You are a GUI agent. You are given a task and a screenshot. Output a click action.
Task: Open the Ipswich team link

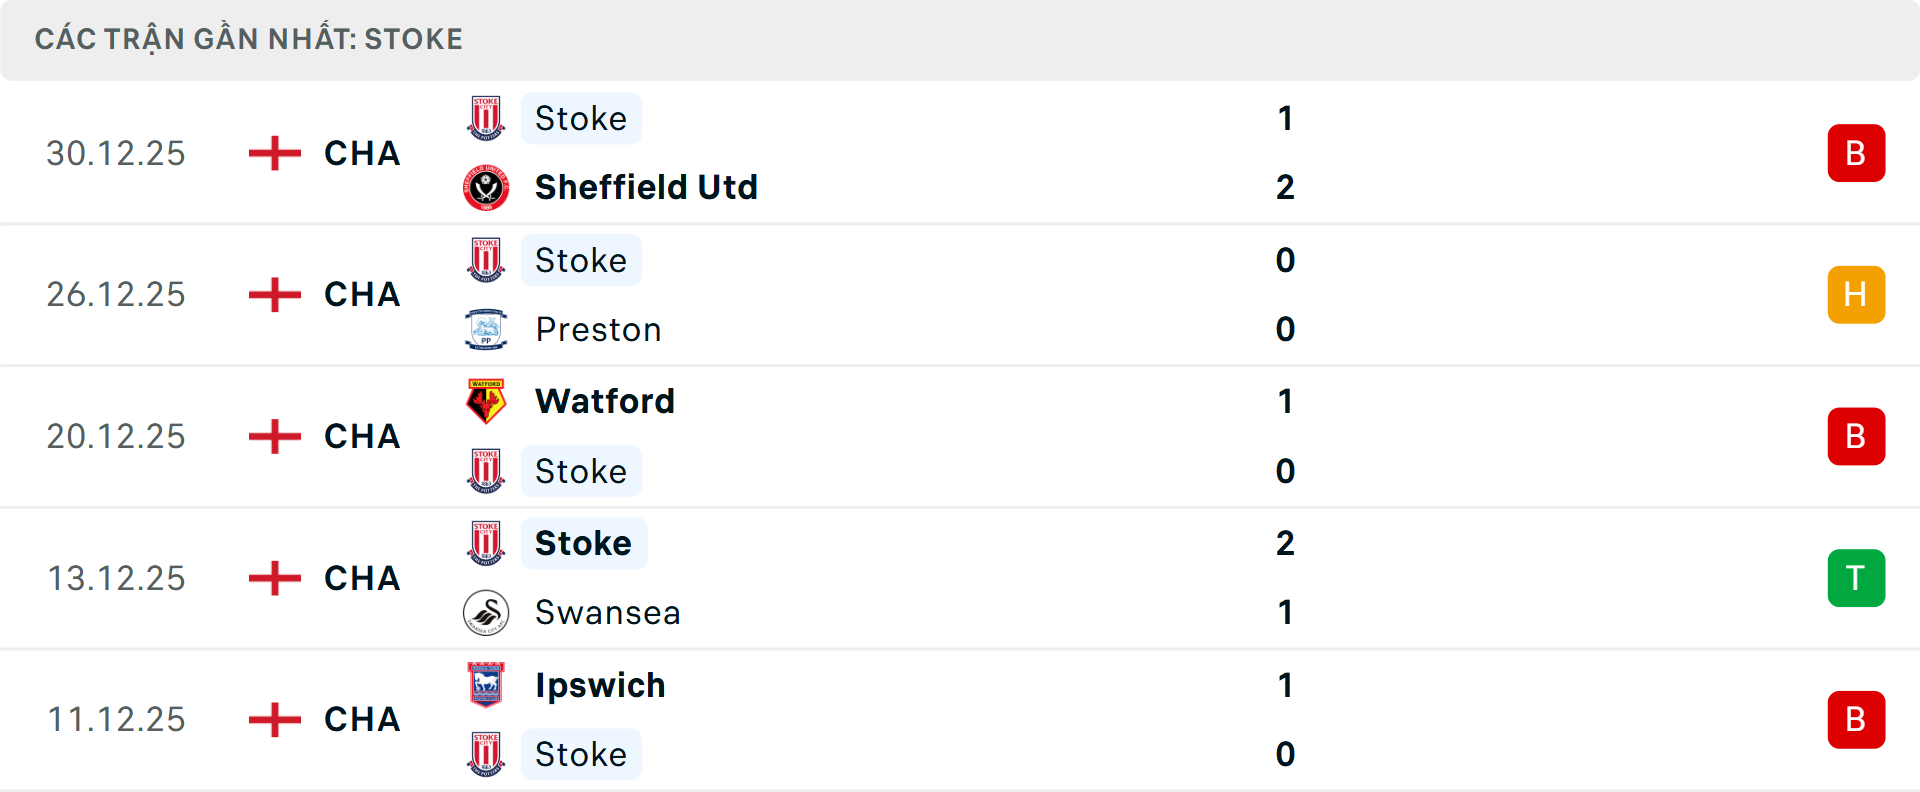pos(600,685)
